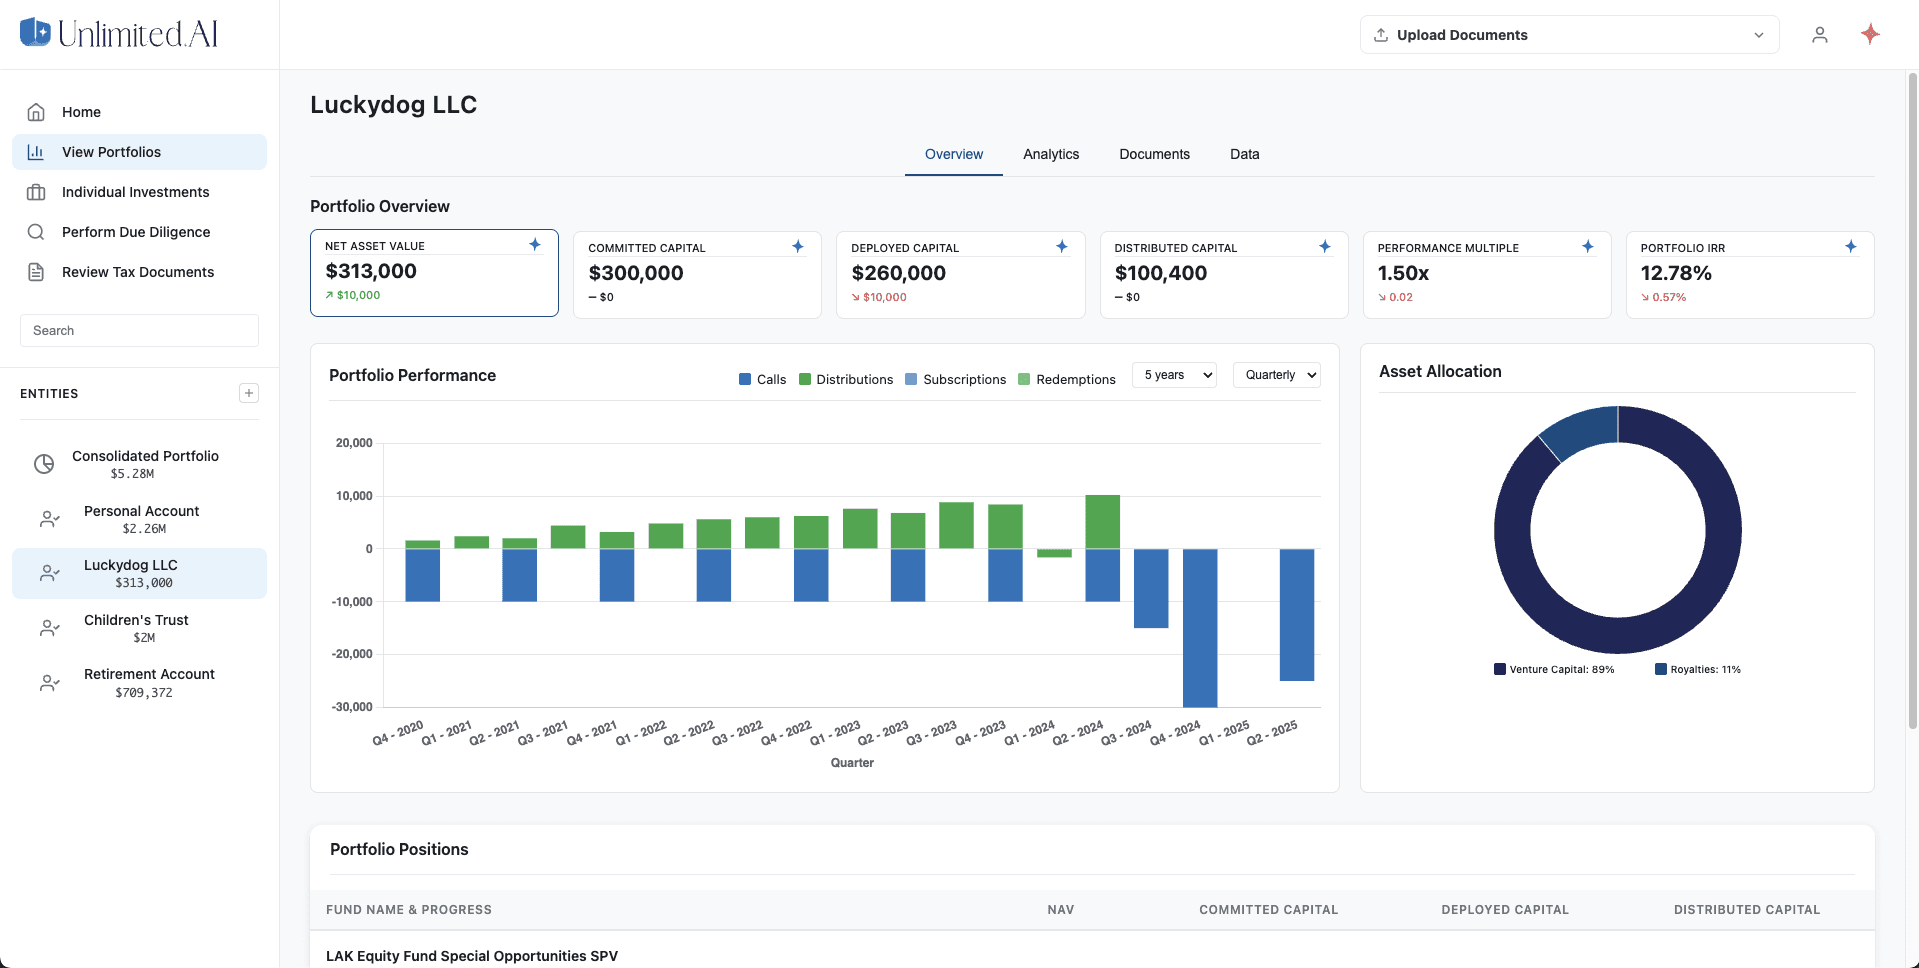This screenshot has height=968, width=1919.
Task: Click the Perform Due Diligence magnifier icon
Action: 36,232
